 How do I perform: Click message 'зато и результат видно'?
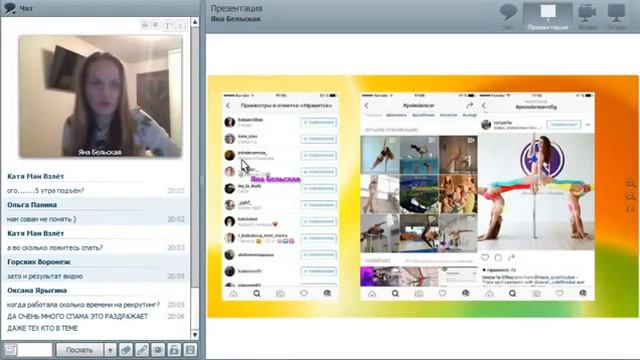(x=45, y=276)
